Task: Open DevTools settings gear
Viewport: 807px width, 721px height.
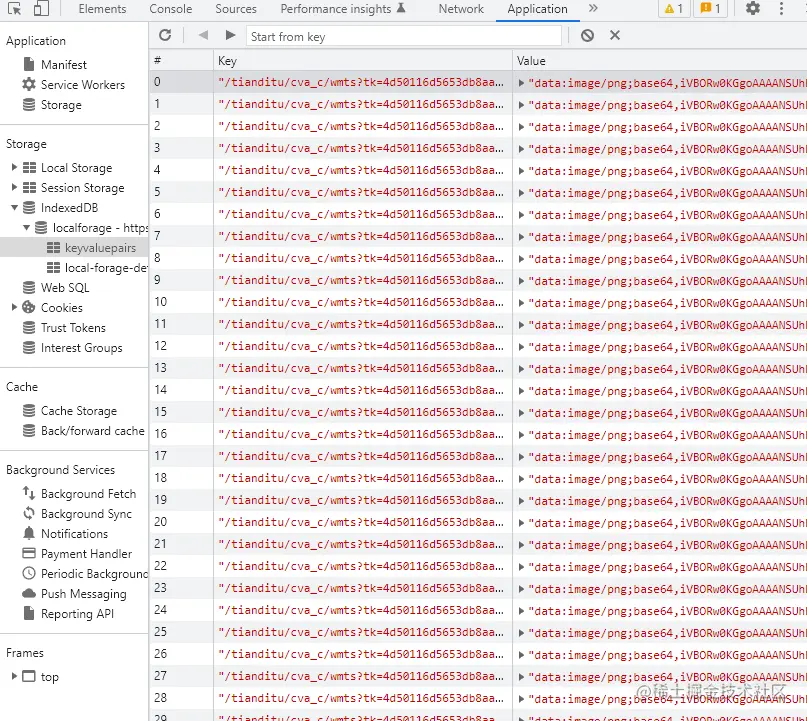Action: (752, 8)
